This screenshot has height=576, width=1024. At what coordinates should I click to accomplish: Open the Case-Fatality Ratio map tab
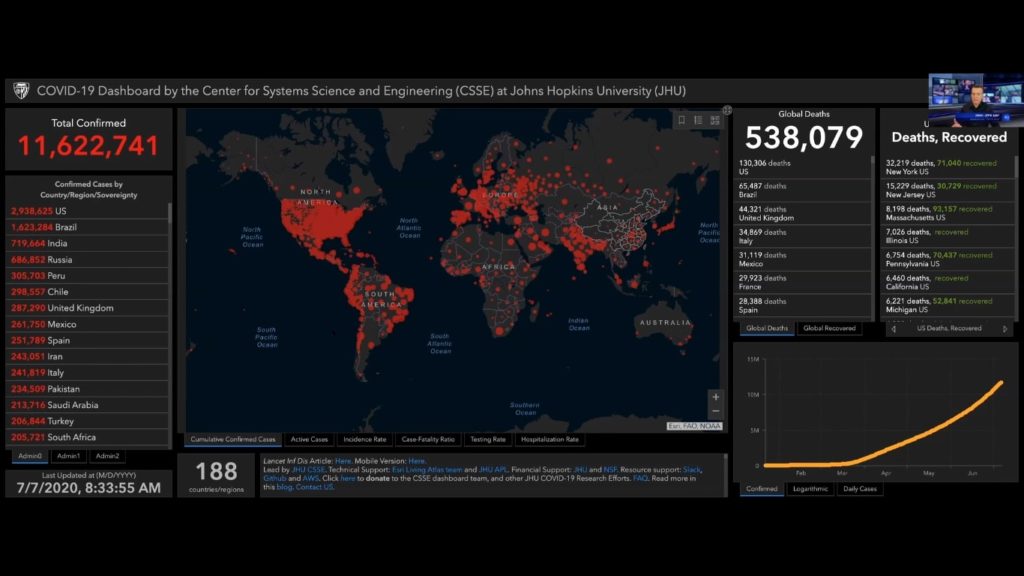point(428,440)
